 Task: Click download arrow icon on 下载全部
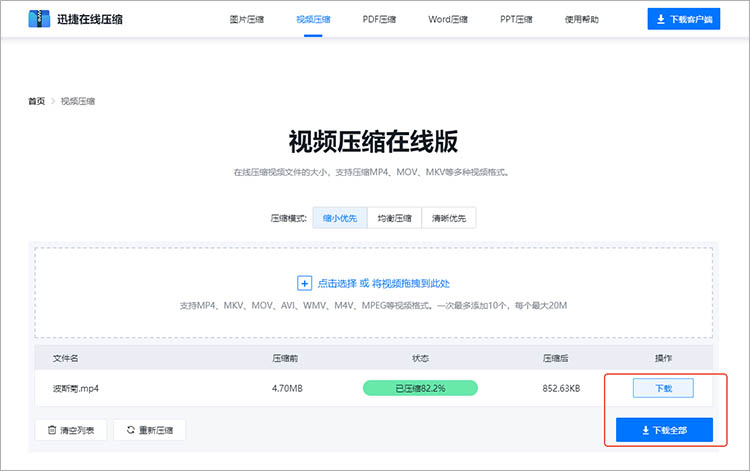coord(645,430)
